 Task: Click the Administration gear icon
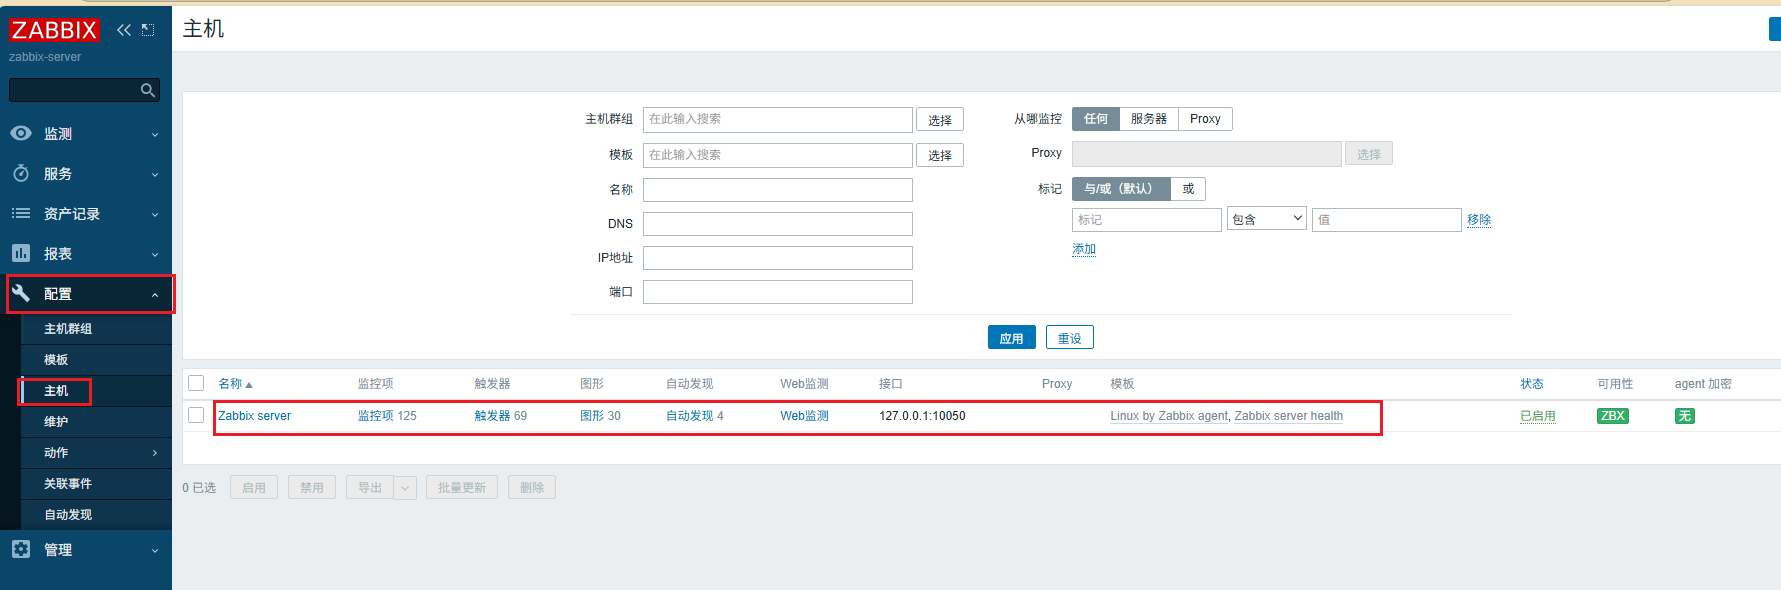[21, 549]
